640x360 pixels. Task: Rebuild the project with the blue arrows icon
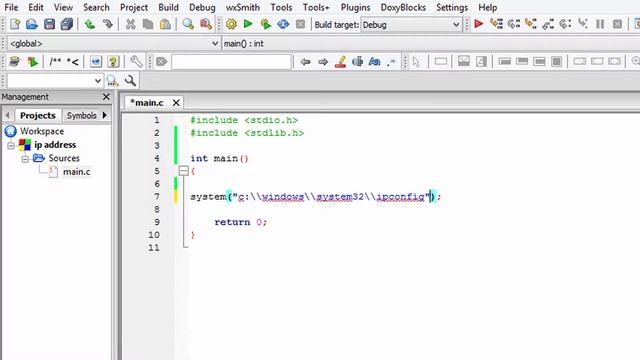coord(283,24)
